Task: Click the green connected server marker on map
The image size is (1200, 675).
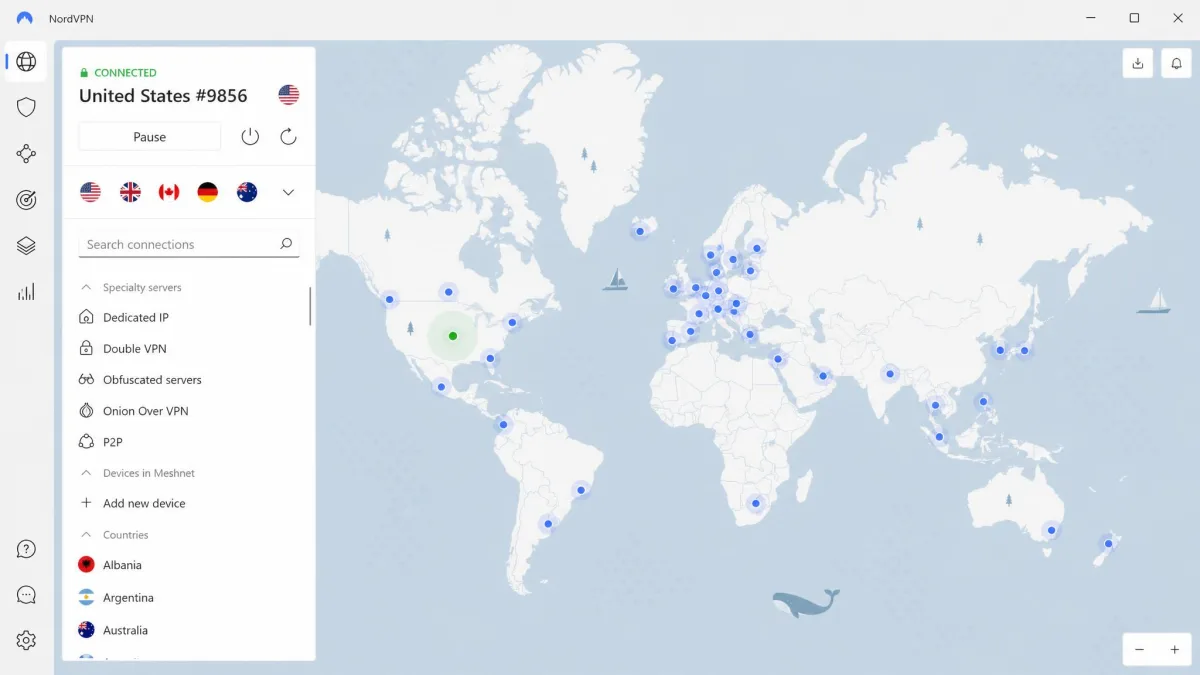Action: tap(453, 336)
